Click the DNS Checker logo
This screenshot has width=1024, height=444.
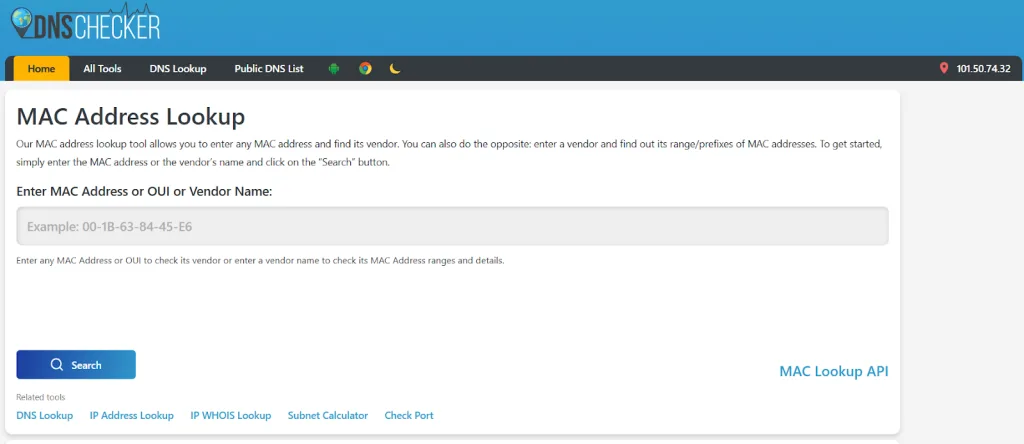(86, 23)
